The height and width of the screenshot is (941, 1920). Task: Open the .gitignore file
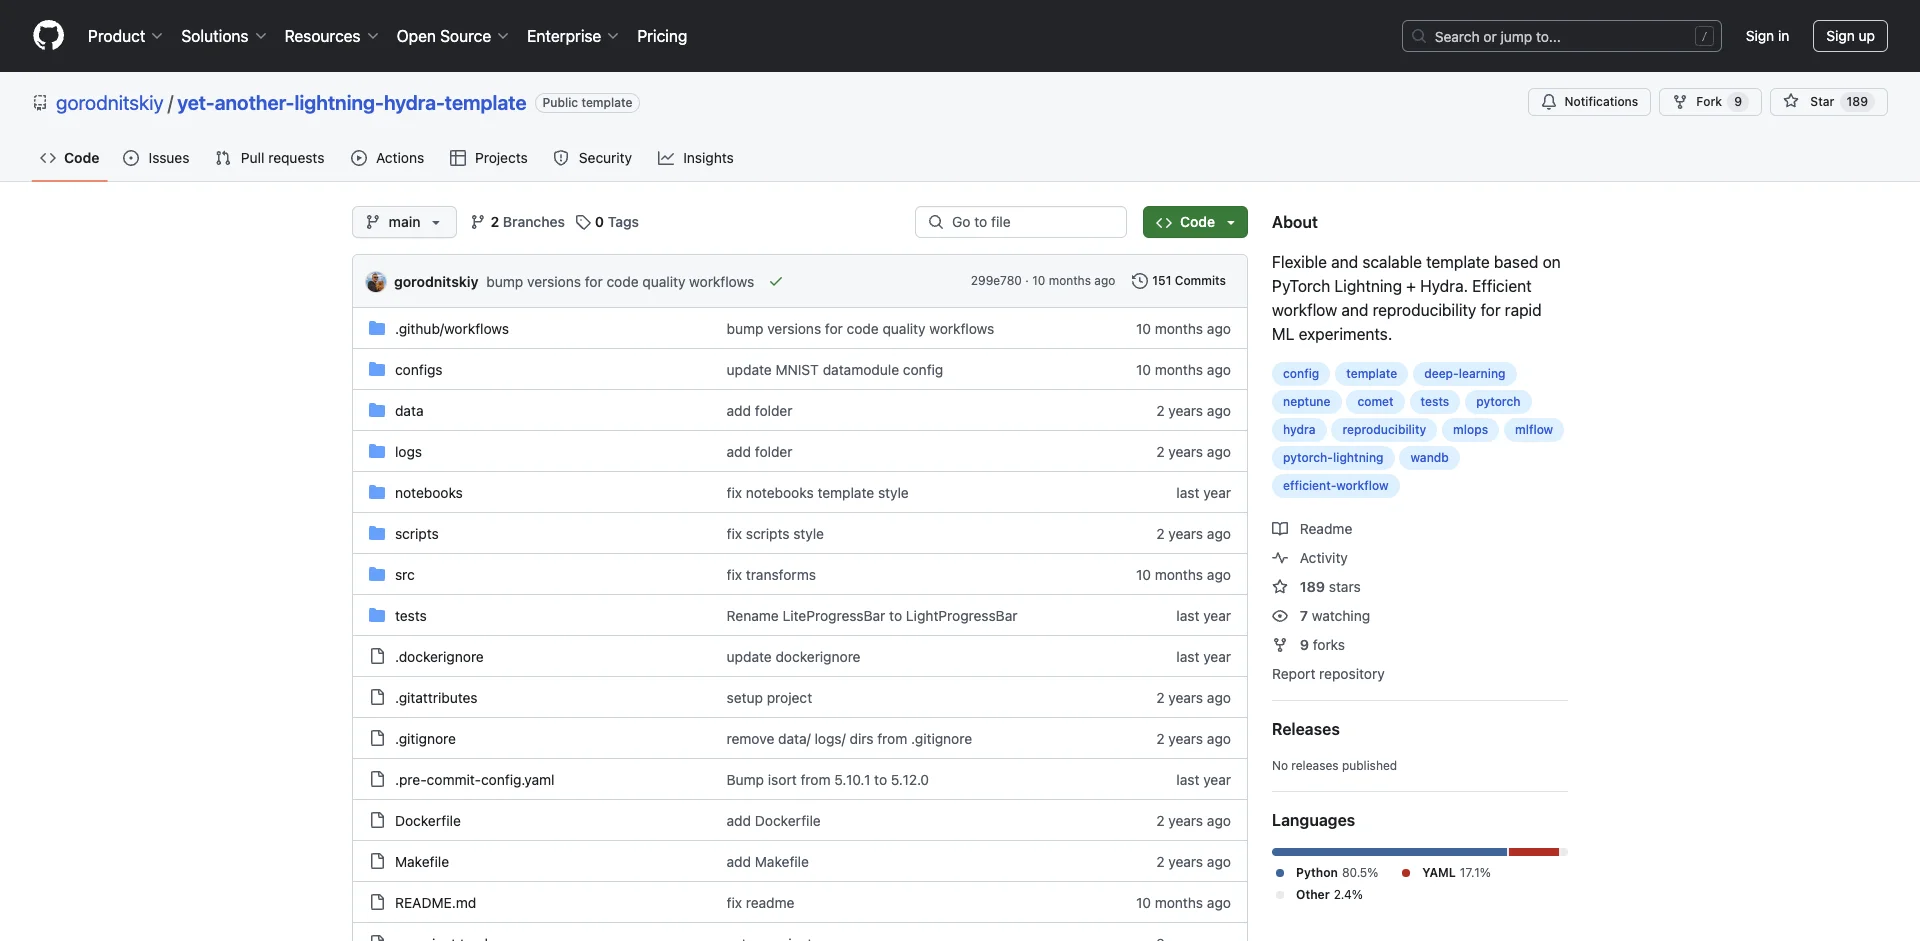point(425,739)
